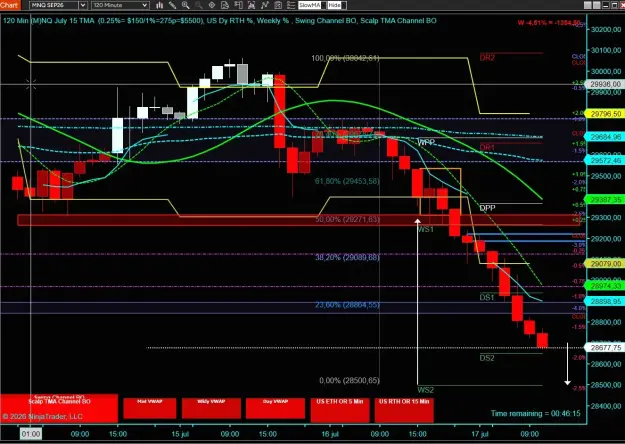The width and height of the screenshot is (625, 444).
Task: Click the zoom out magnifier icon
Action: point(199,5)
